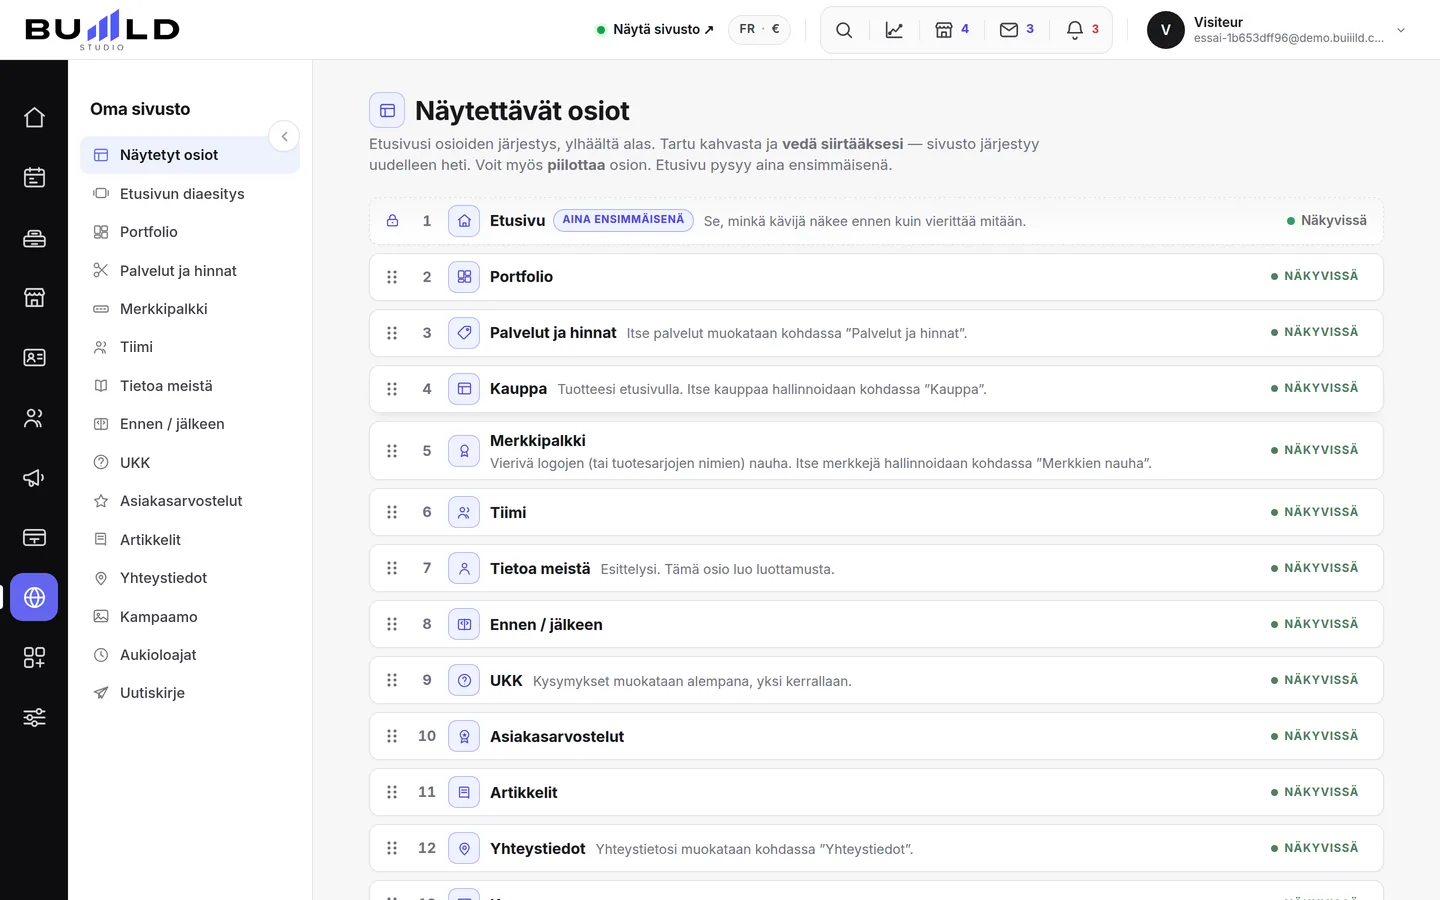1440x900 pixels.
Task: Click the storefront icon in left rail
Action: [34, 298]
